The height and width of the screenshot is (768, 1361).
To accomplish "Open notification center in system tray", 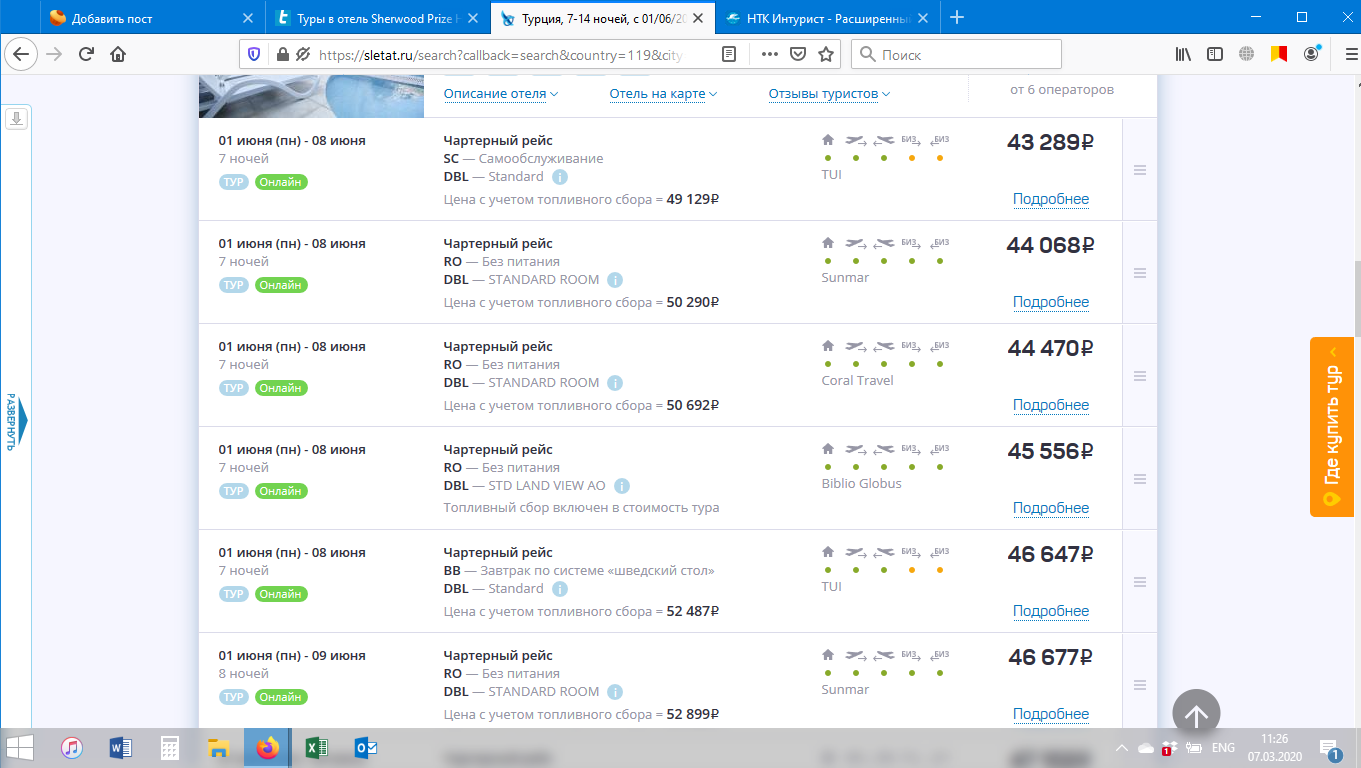I will click(x=1330, y=747).
